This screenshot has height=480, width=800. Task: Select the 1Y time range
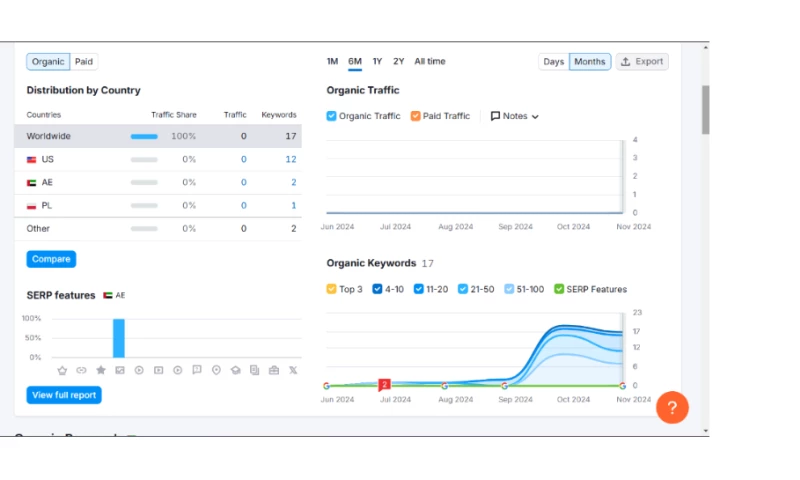click(377, 62)
